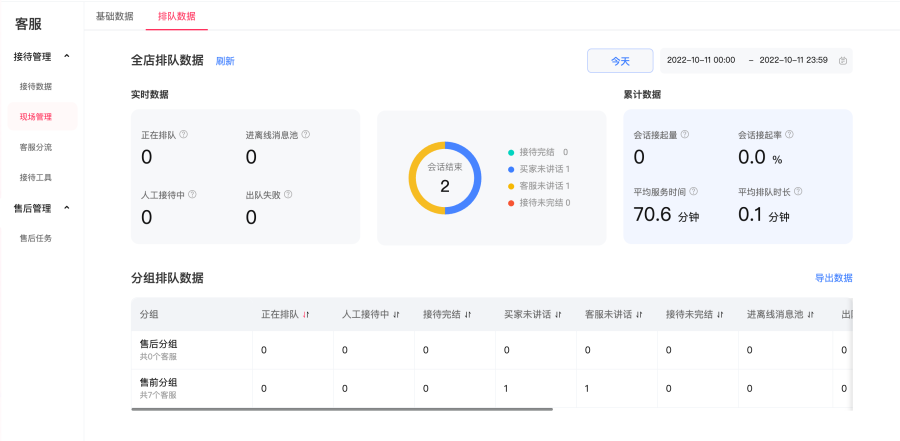
Task: Click the 接待完结 green legend dot
Action: coord(511,152)
